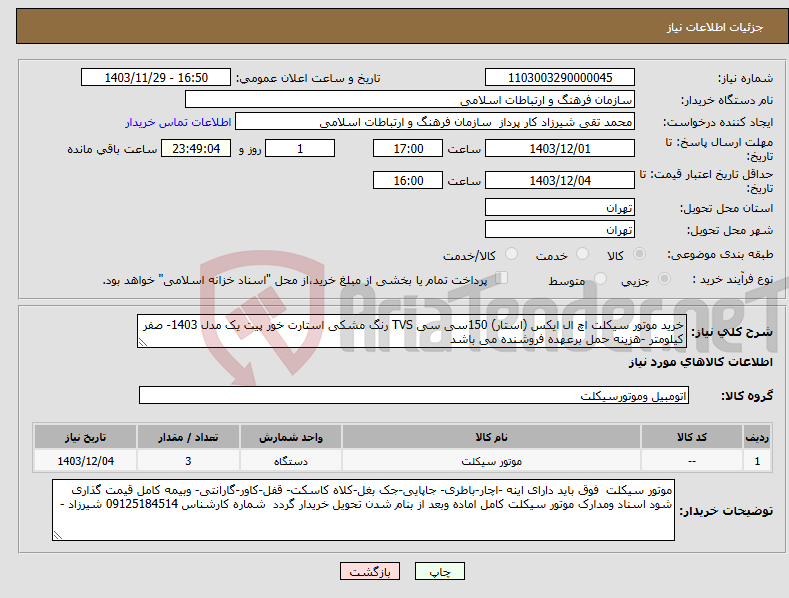The width and height of the screenshot is (789, 598).
Task: Click the validity hour field 16:00
Action: pos(408,180)
